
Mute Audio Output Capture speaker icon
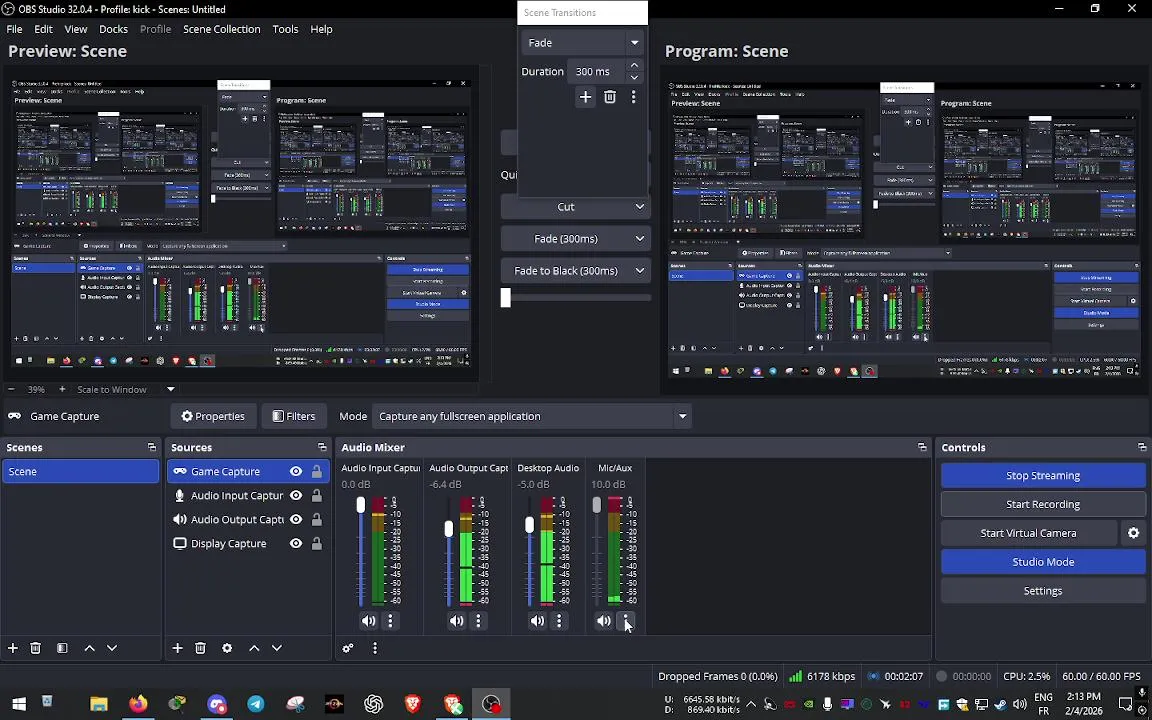pyautogui.click(x=457, y=621)
